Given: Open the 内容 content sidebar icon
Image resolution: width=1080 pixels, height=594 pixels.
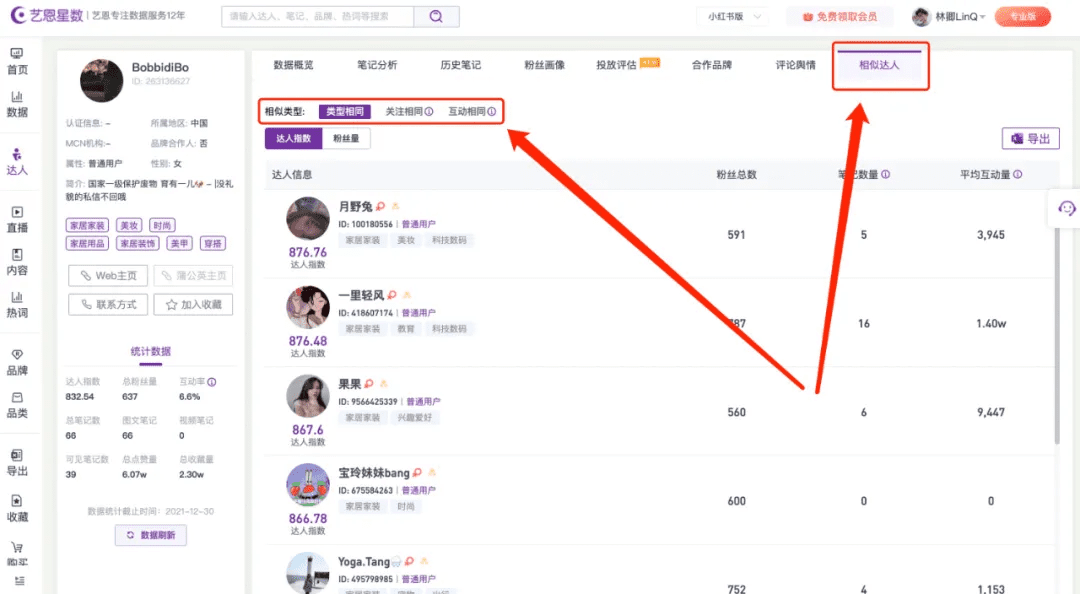Looking at the screenshot, I should [x=17, y=263].
